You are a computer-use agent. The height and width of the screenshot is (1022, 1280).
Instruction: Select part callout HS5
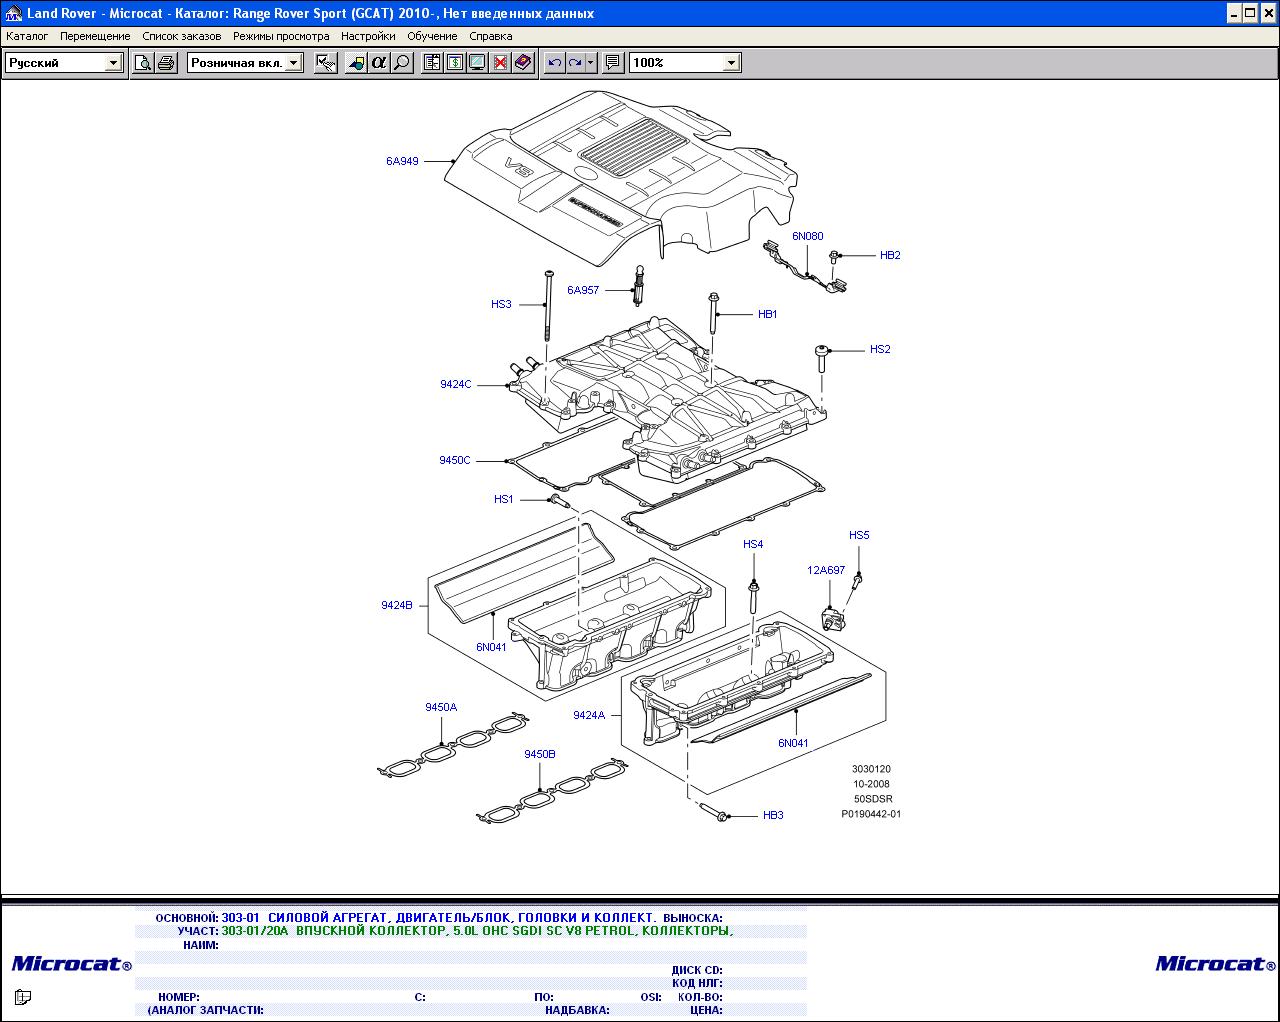(859, 536)
